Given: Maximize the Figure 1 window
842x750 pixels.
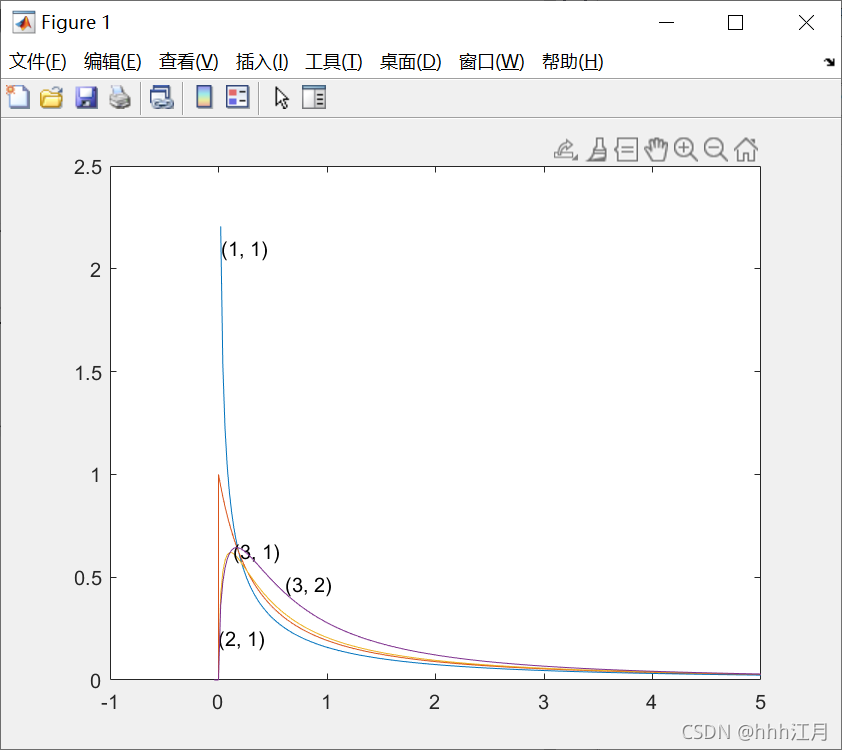Looking at the screenshot, I should [735, 23].
